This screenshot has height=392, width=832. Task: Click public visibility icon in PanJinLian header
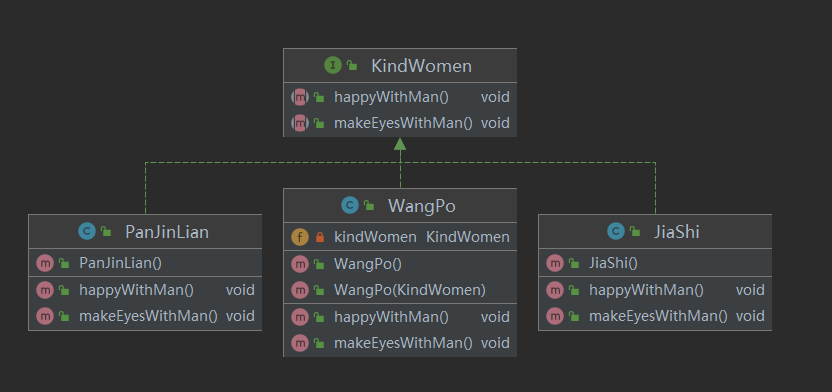click(x=106, y=232)
